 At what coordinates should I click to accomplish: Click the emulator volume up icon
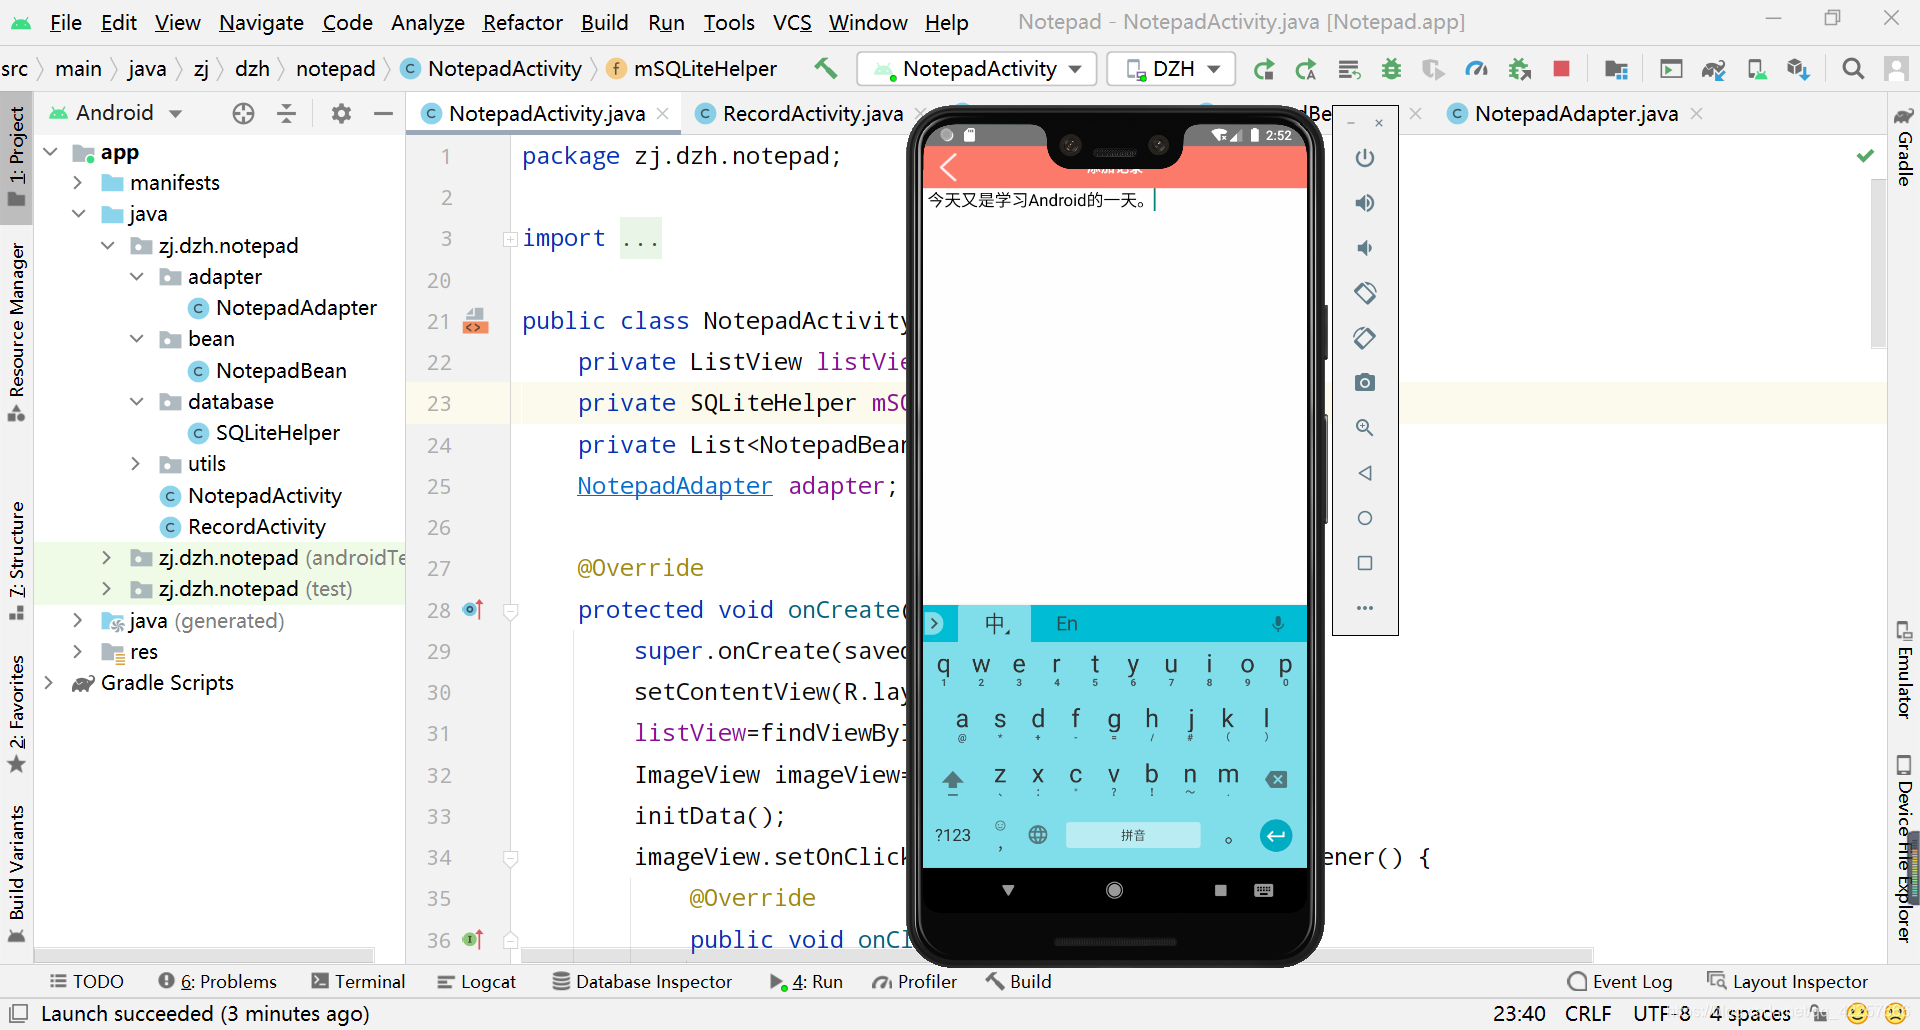[x=1365, y=203]
